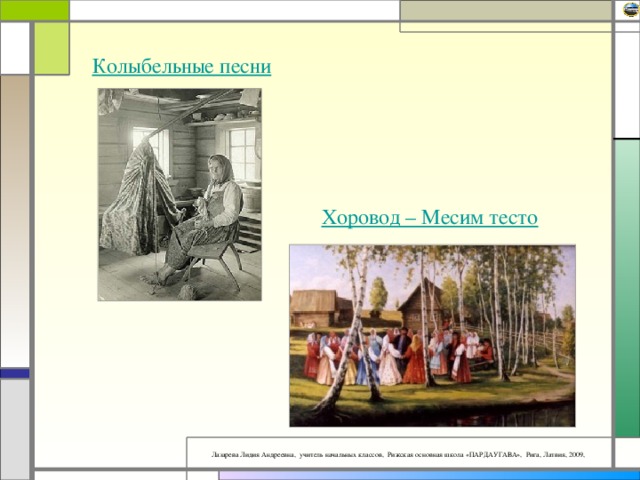The image size is (640, 480).
Task: Click the round logo icon in the top corner
Action: pyautogui.click(x=631, y=9)
